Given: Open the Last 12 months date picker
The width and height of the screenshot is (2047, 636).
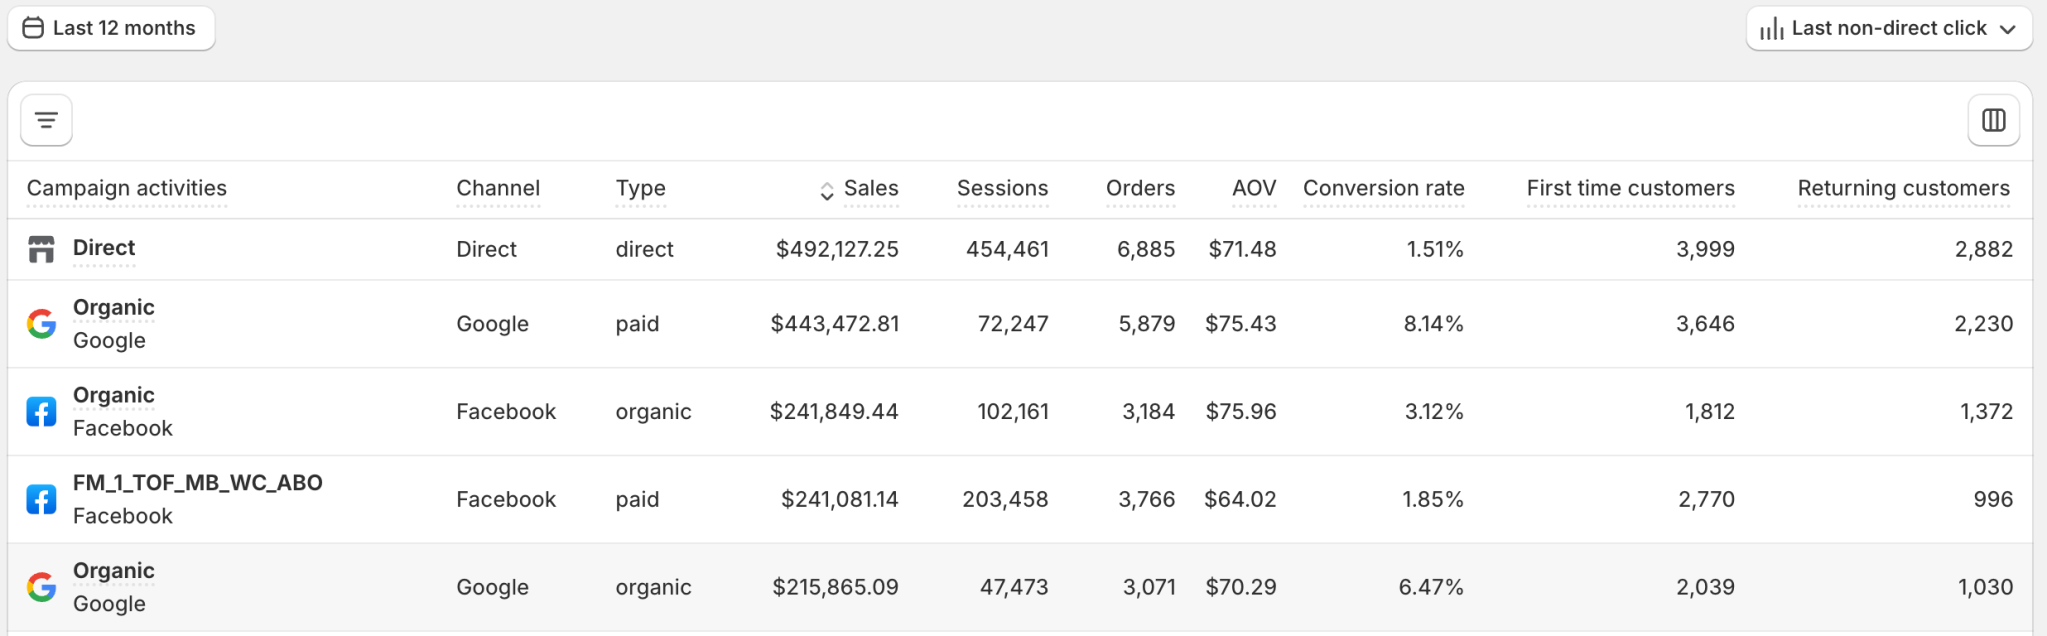Looking at the screenshot, I should (111, 28).
